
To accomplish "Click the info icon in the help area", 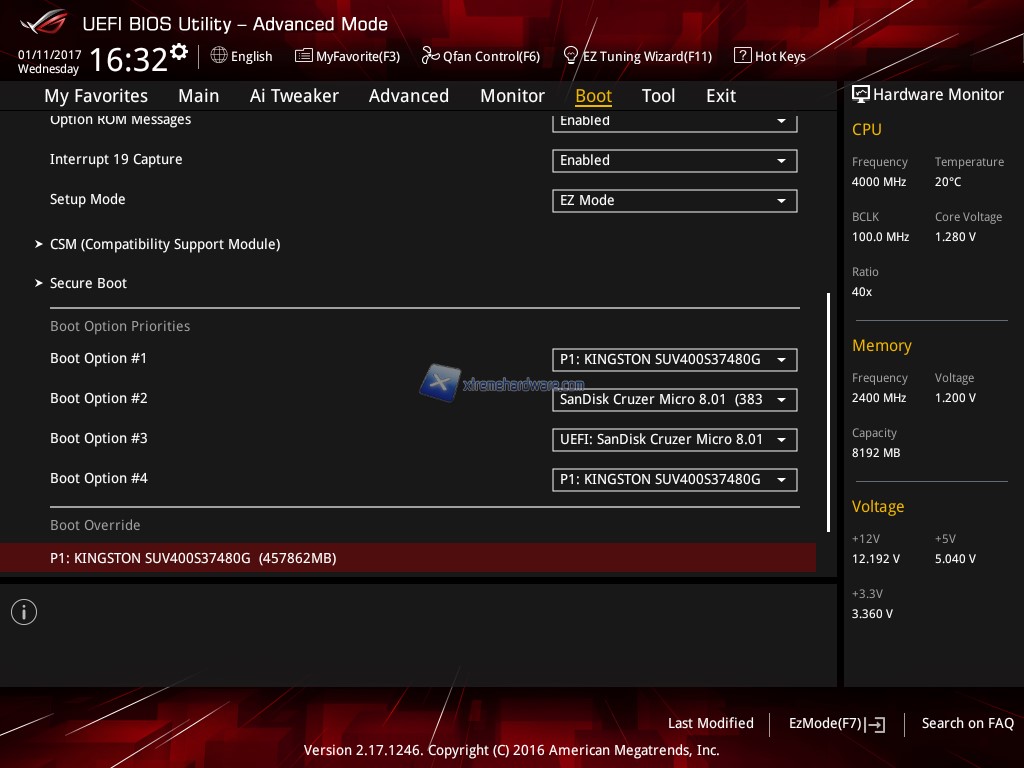I will click(x=24, y=612).
